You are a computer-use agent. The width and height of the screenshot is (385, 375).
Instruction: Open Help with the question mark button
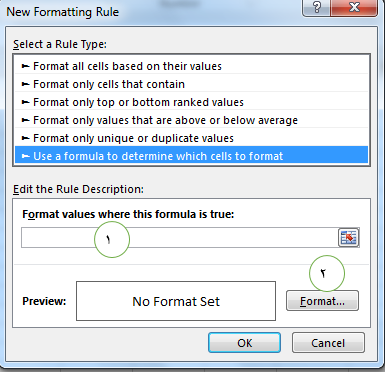(317, 7)
